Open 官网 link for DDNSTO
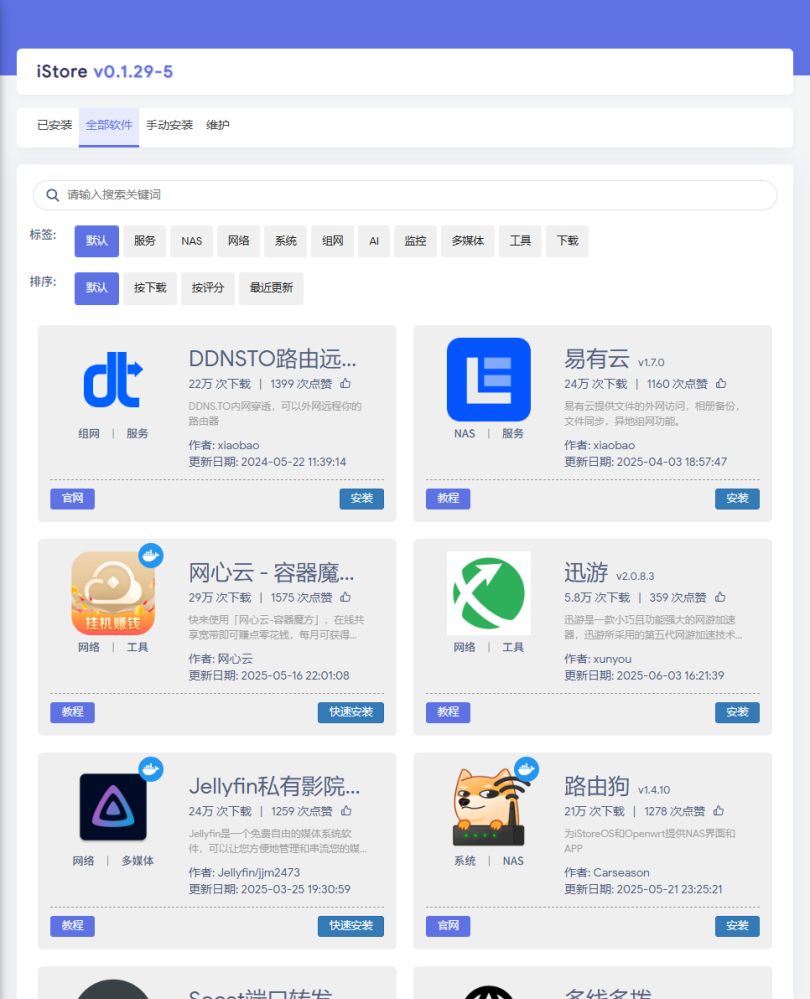810x999 pixels. click(72, 498)
